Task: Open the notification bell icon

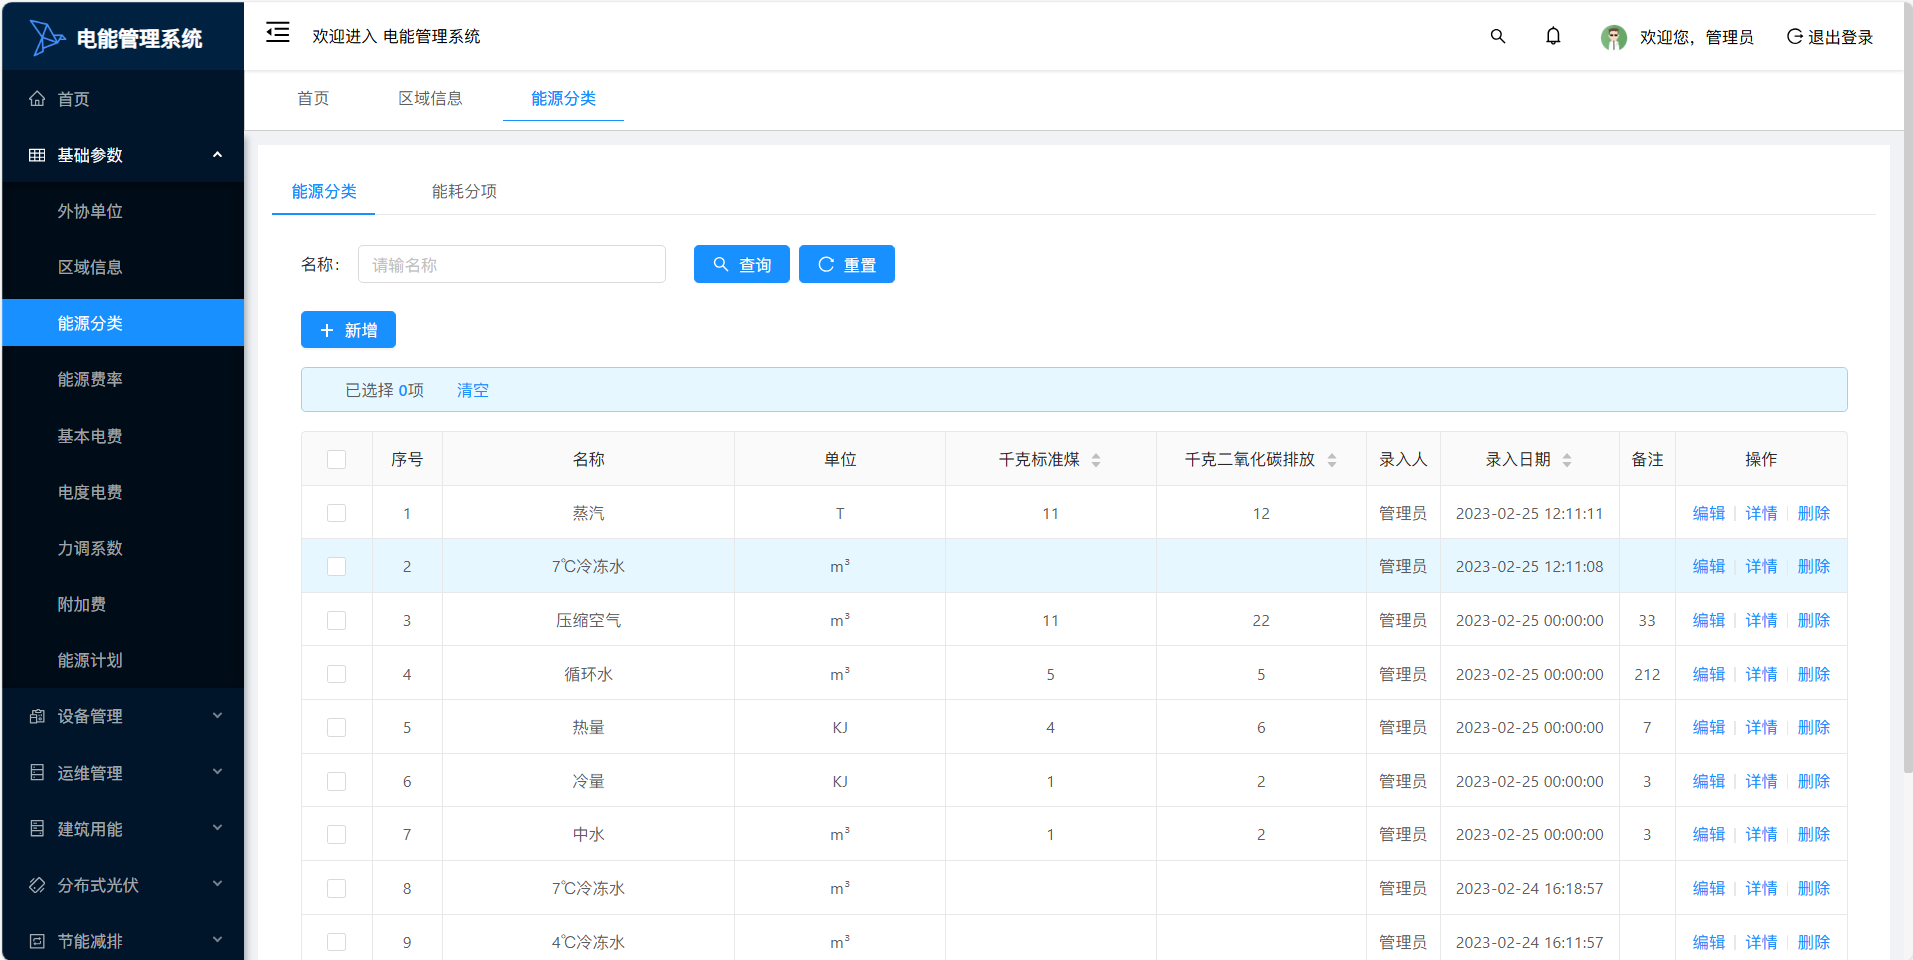Action: coord(1553,36)
